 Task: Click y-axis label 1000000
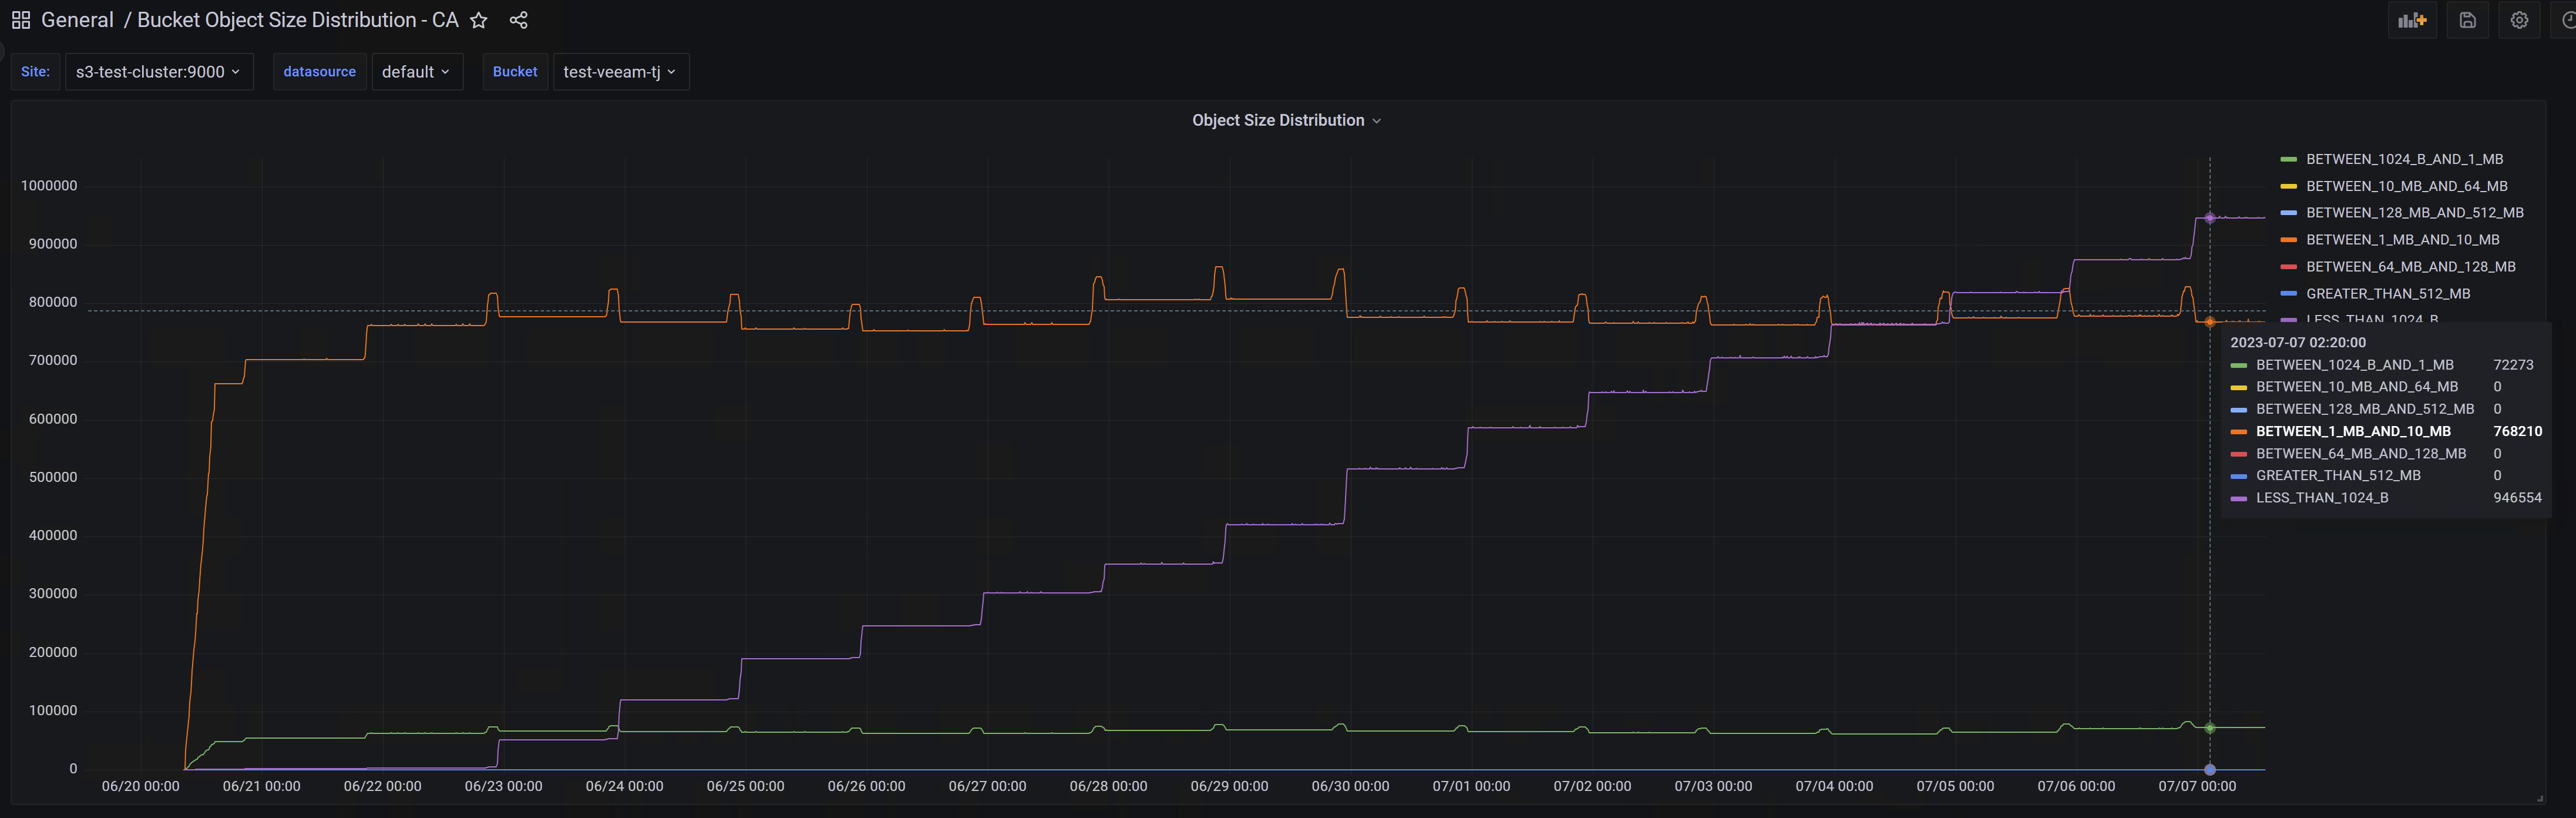point(49,186)
